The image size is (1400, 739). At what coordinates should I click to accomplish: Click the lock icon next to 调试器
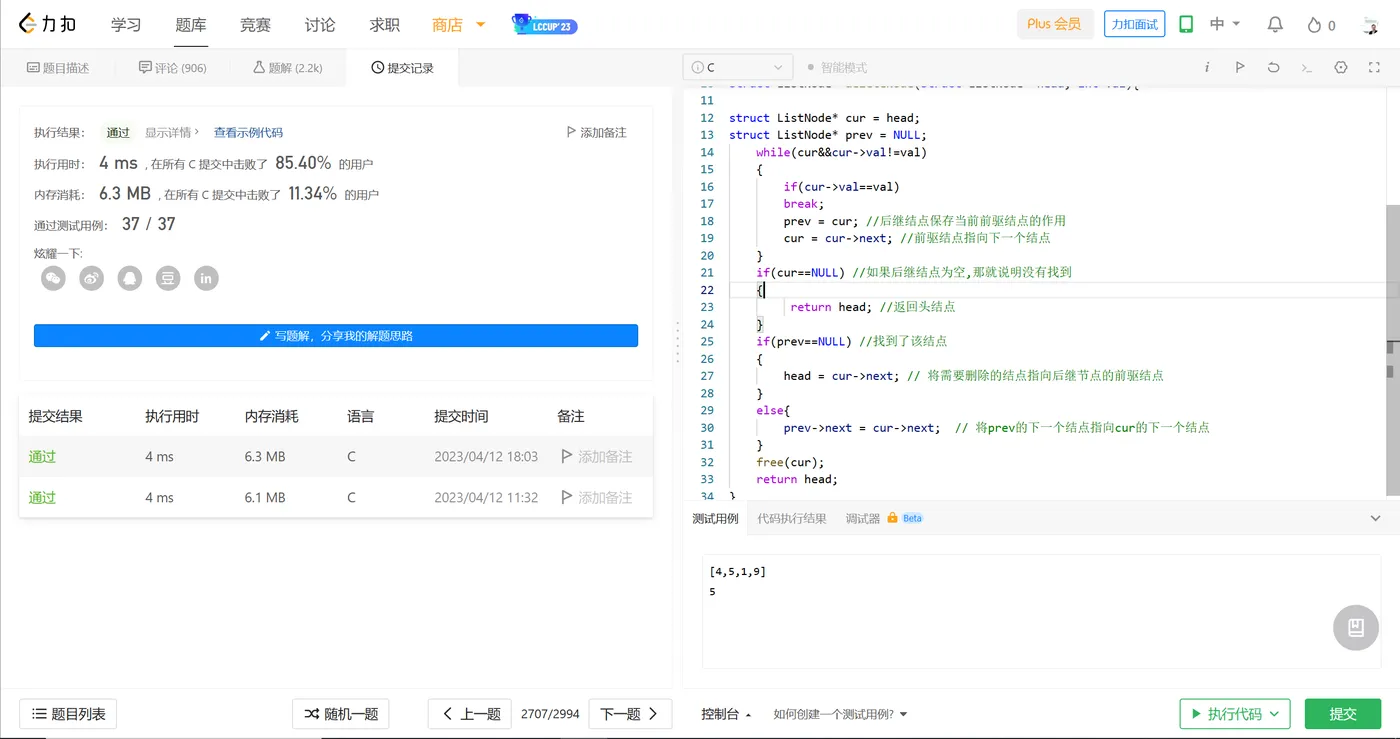click(891, 518)
